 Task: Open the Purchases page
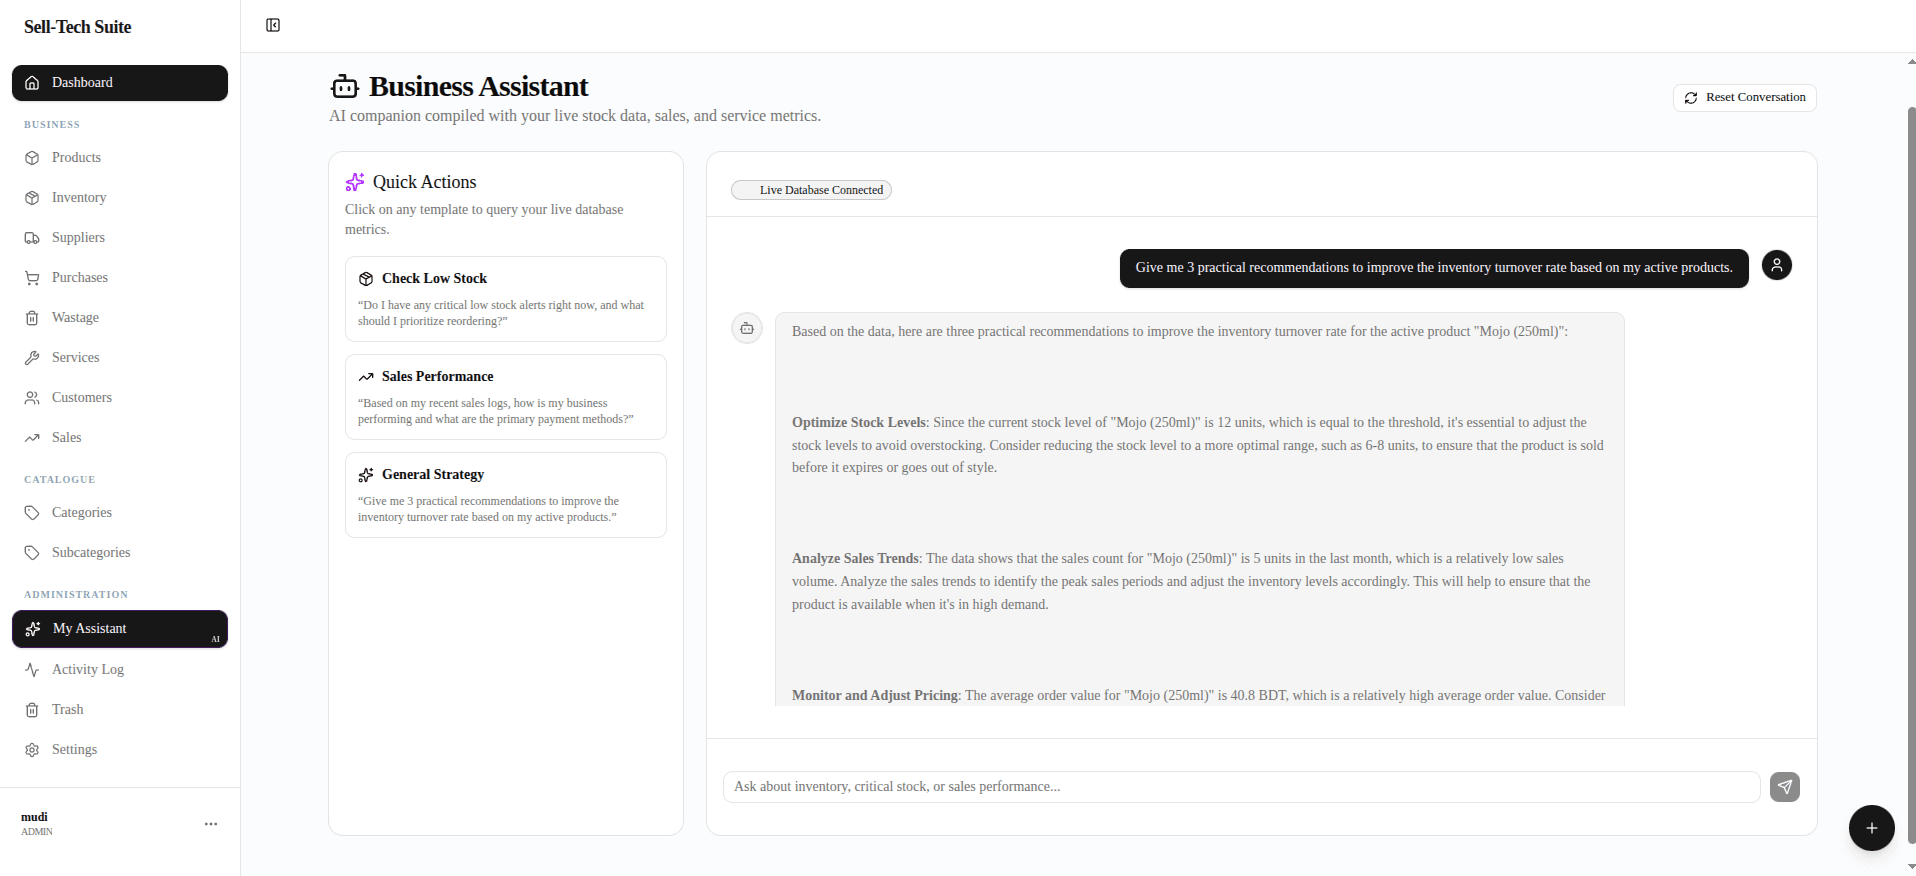click(x=120, y=278)
